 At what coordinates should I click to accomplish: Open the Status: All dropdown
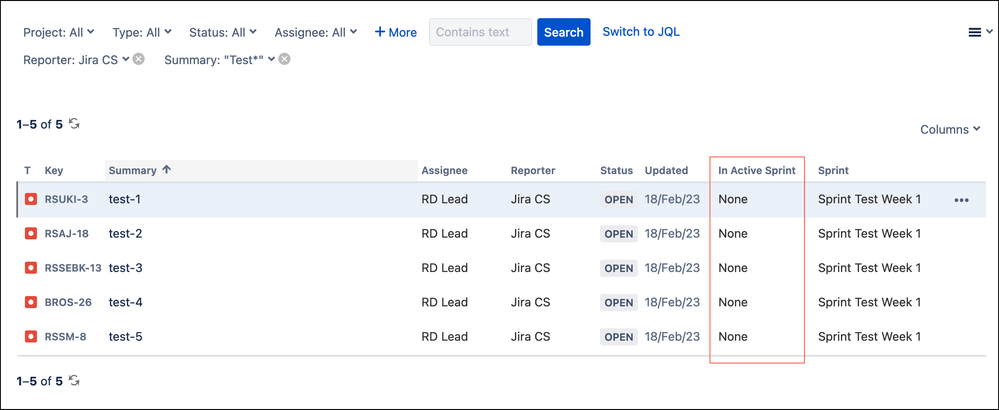click(223, 32)
